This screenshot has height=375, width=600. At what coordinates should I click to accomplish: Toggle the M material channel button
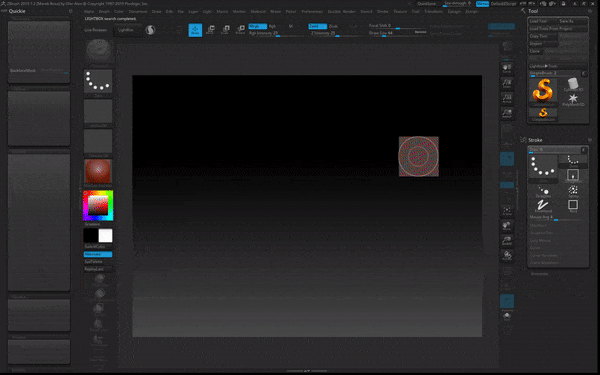pyautogui.click(x=291, y=26)
